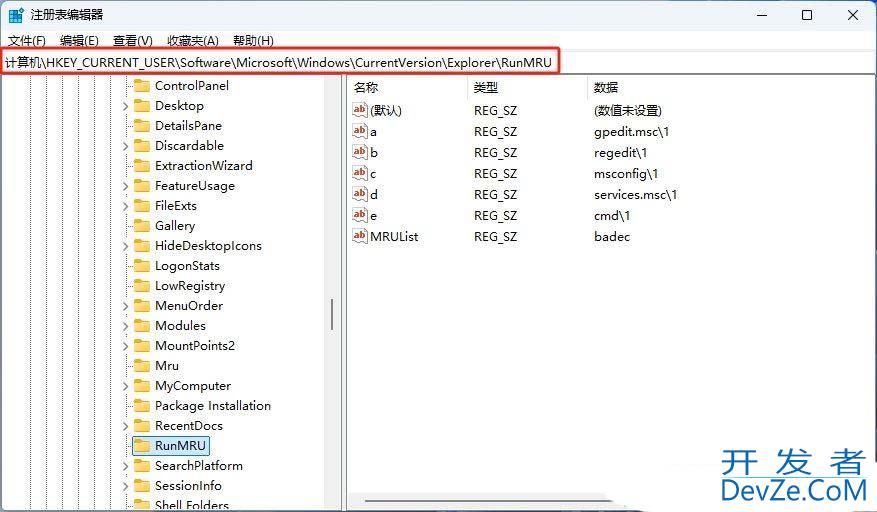Viewport: 877px width, 512px height.
Task: Select the Modules tree label
Action: click(x=180, y=326)
